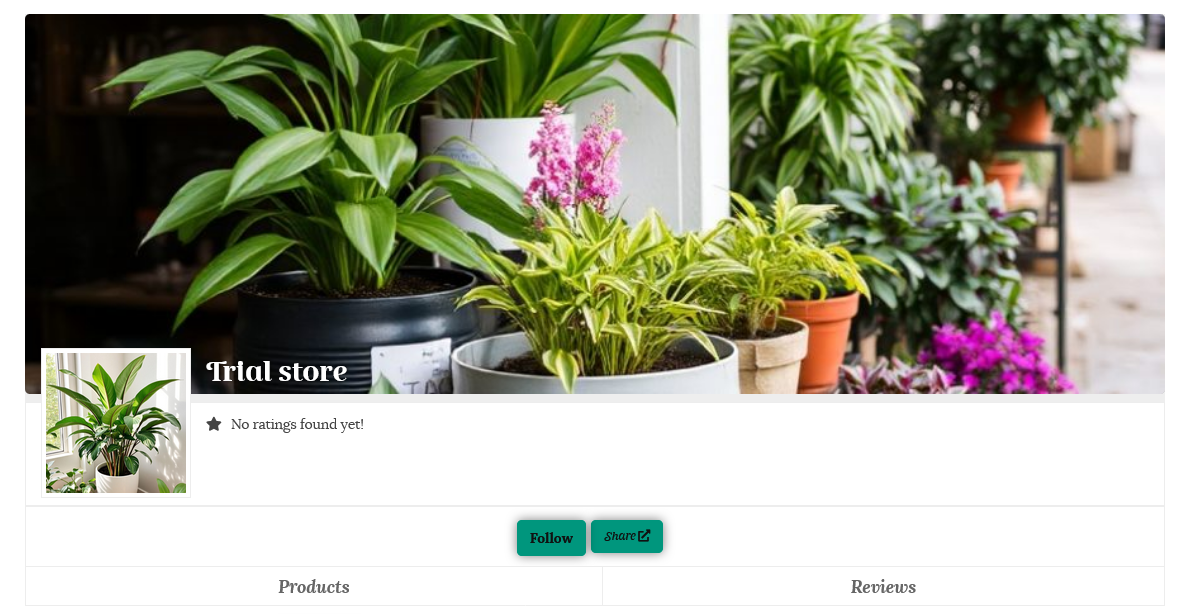Click the external-link icon inside Share

pos(644,536)
